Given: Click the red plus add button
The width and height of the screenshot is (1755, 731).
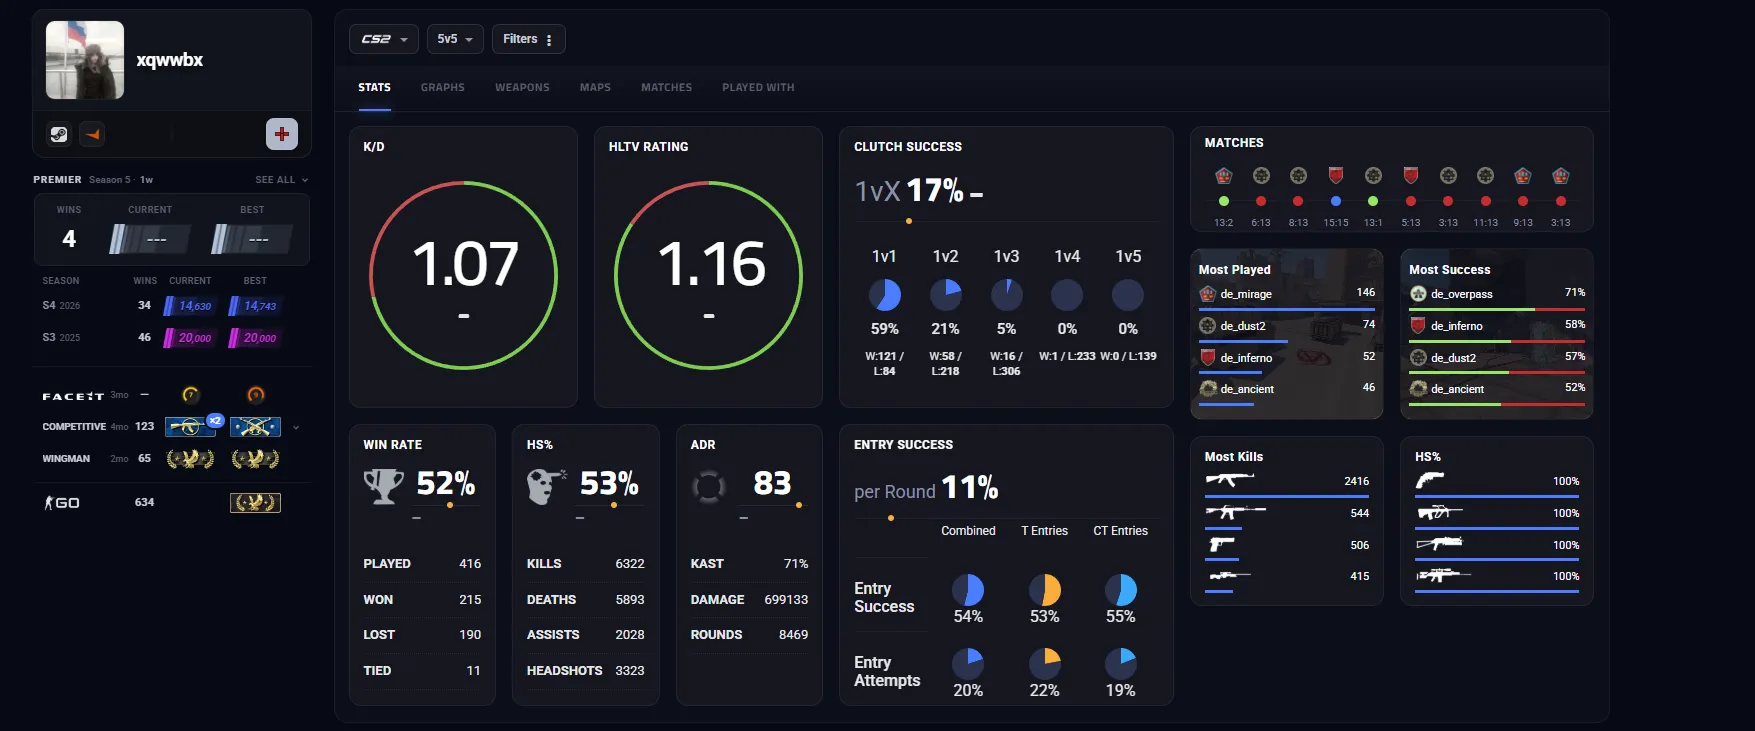Looking at the screenshot, I should pyautogui.click(x=282, y=134).
